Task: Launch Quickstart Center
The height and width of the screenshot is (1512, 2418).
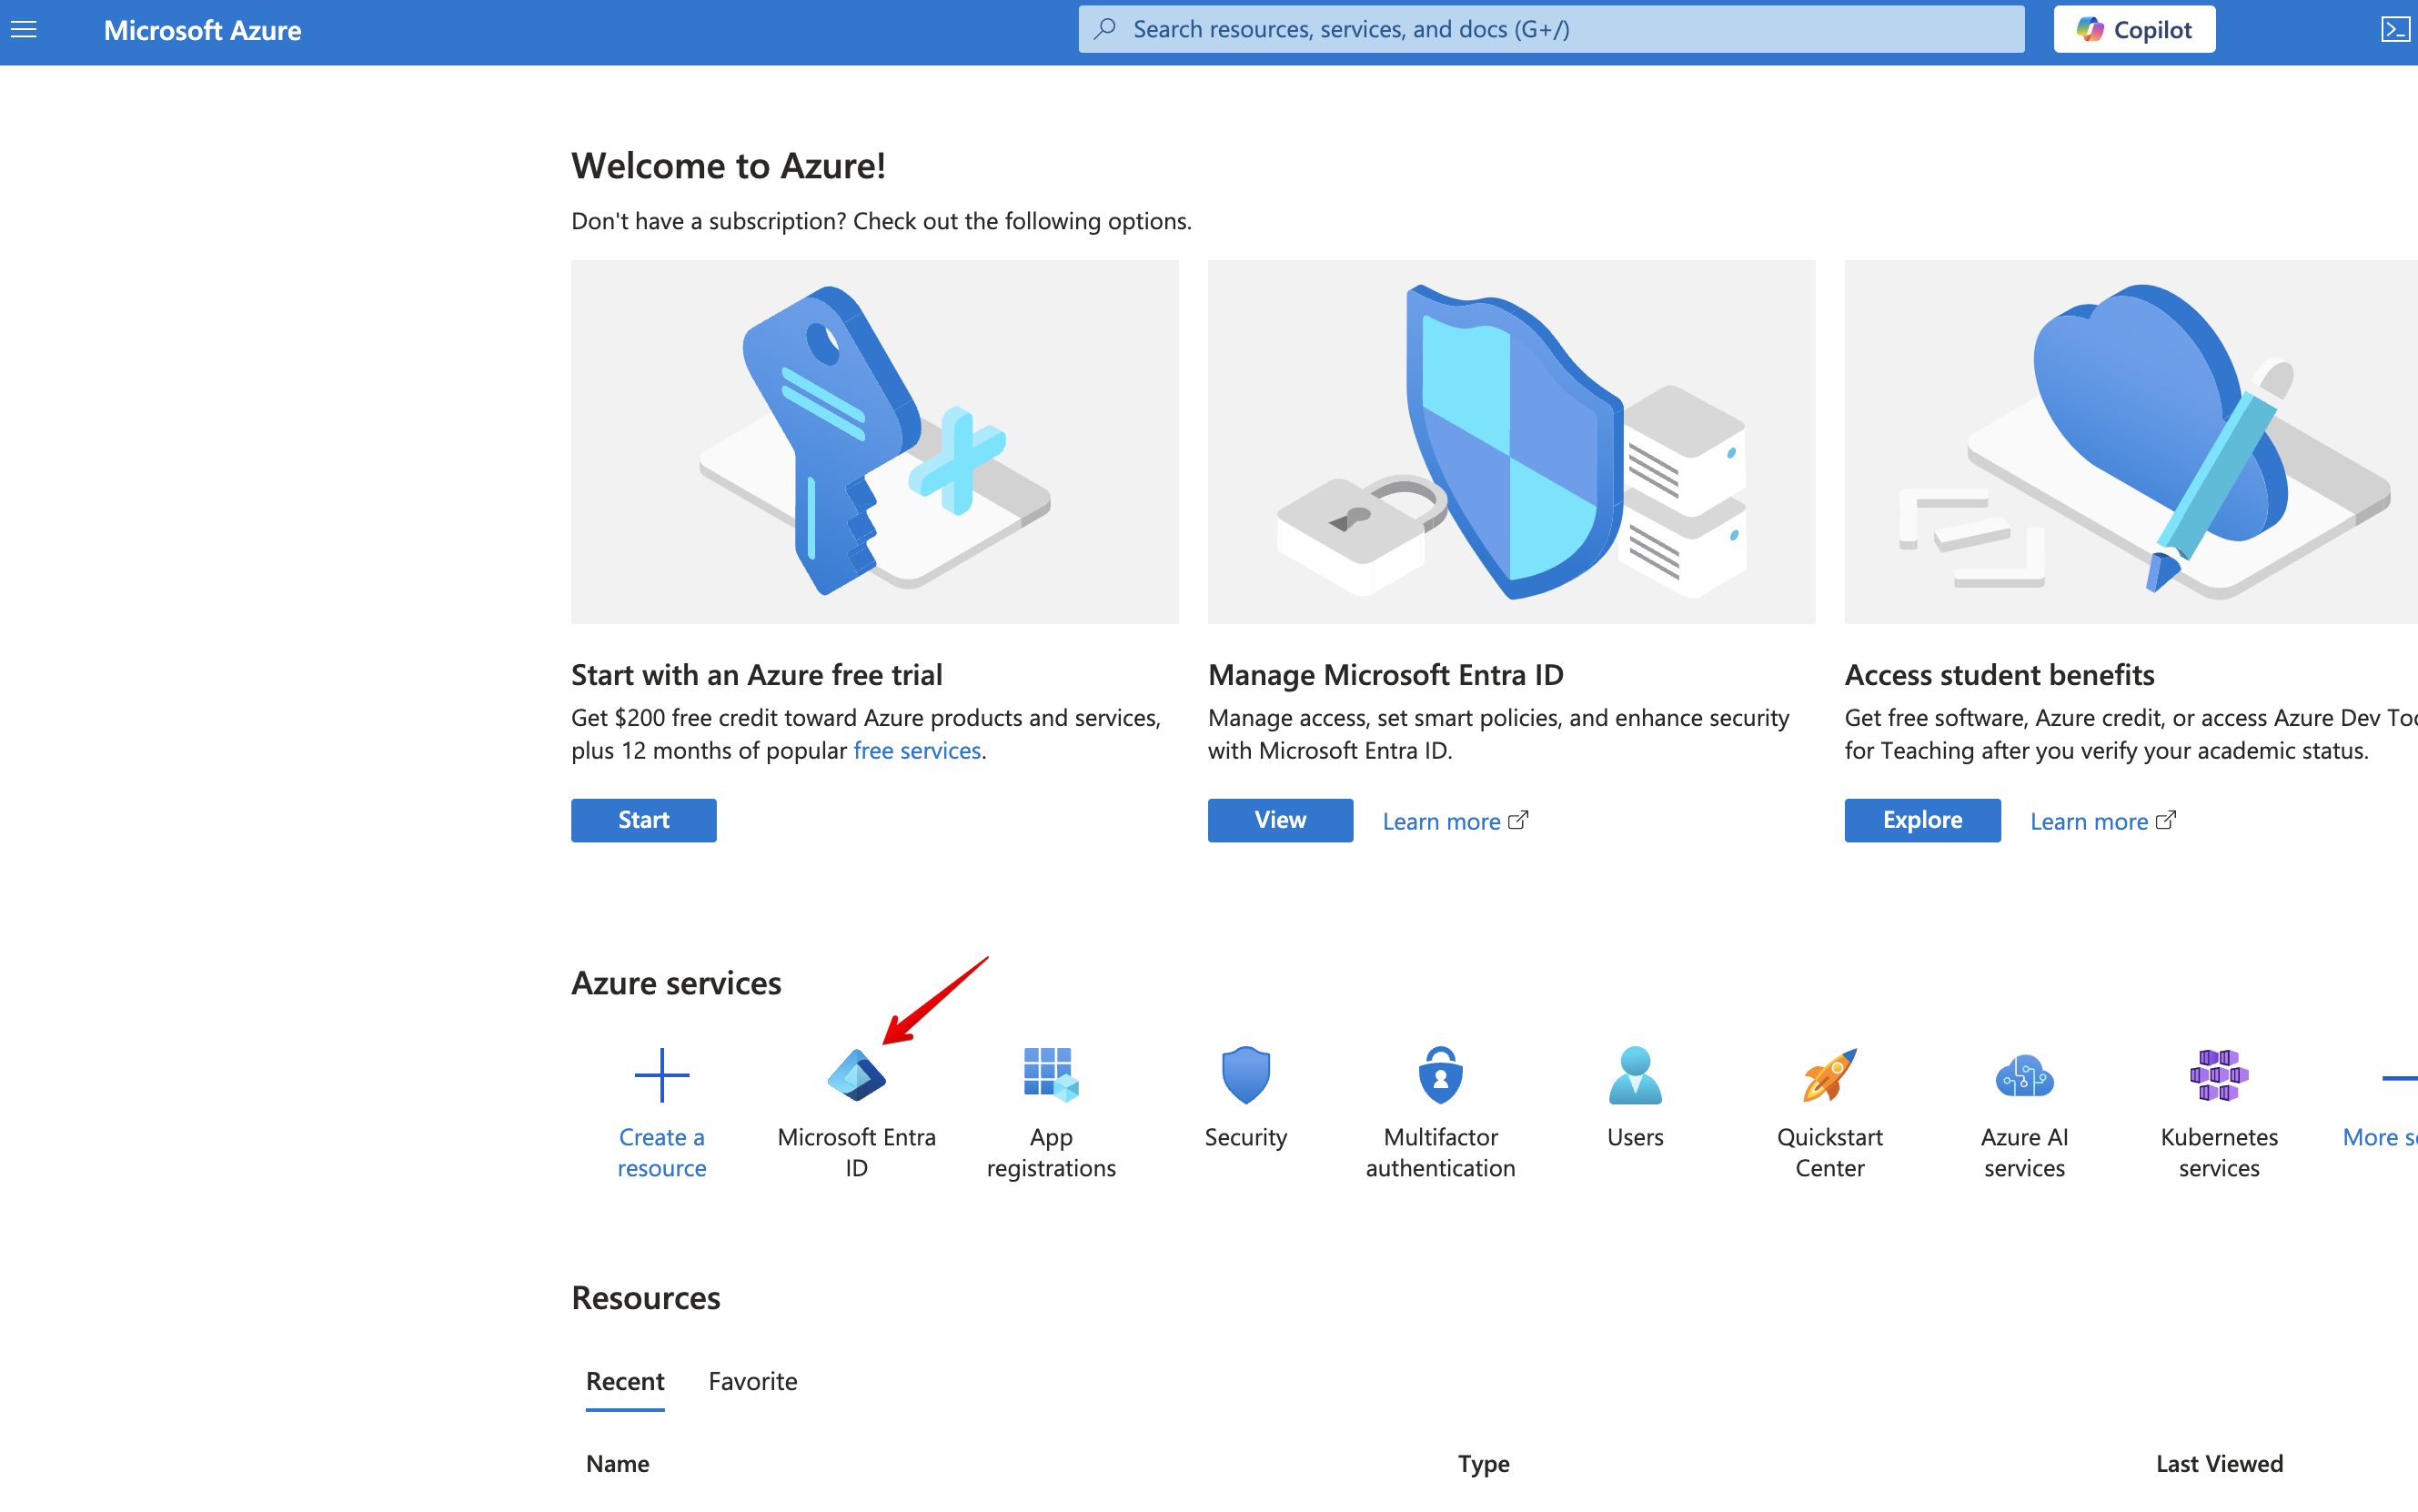Action: (1829, 1113)
